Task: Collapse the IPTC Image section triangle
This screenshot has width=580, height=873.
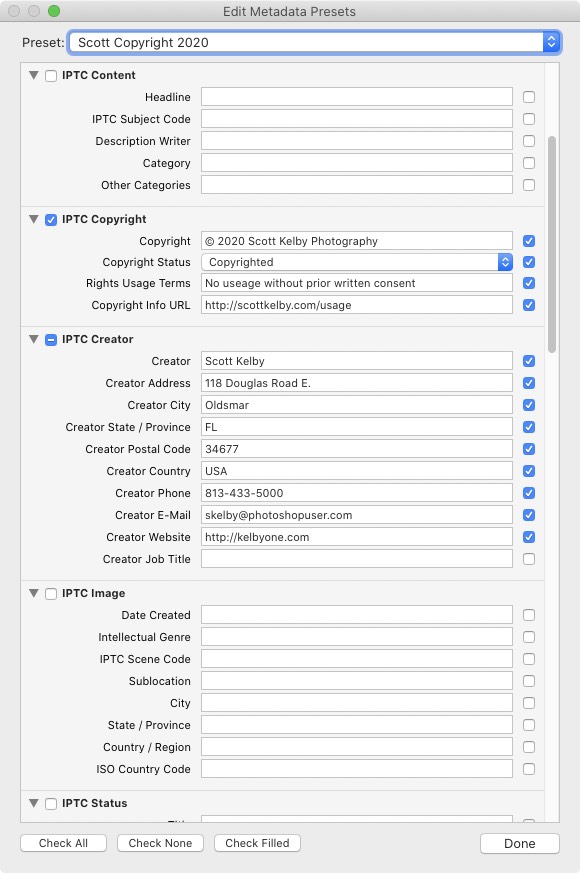Action: point(34,594)
